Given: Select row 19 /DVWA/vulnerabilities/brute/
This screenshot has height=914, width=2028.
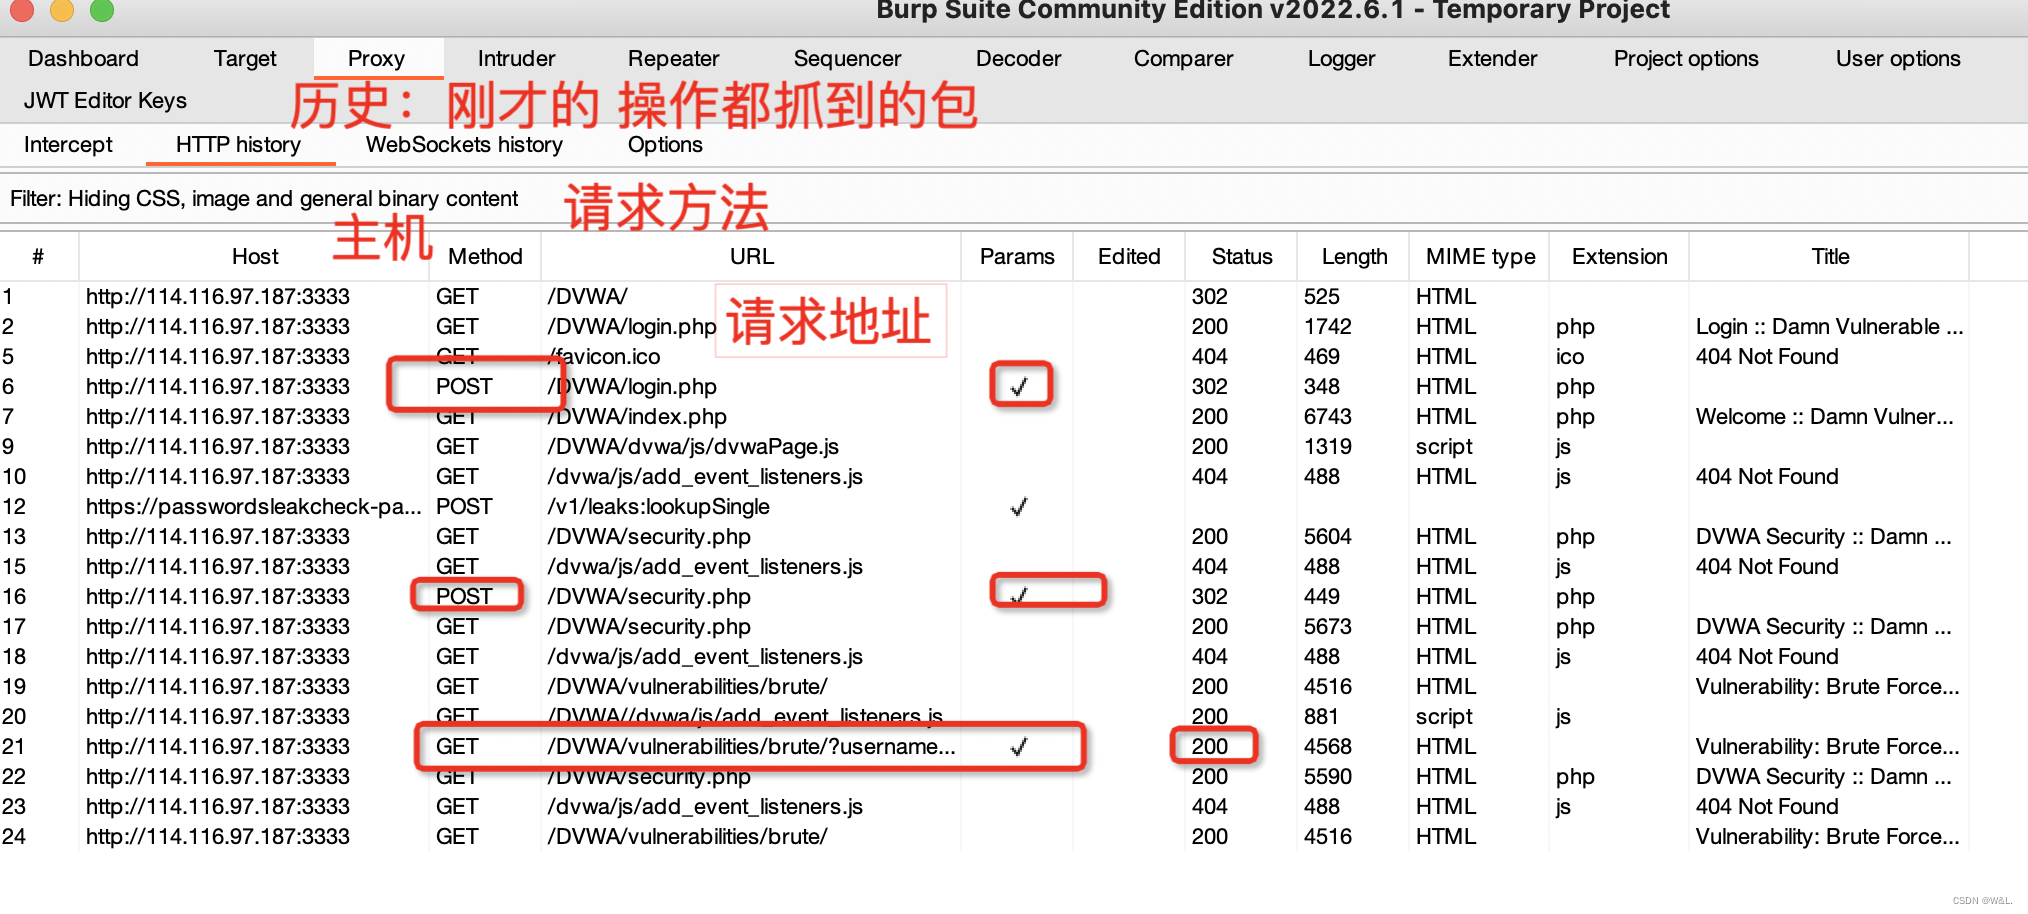Looking at the screenshot, I should tap(984, 687).
